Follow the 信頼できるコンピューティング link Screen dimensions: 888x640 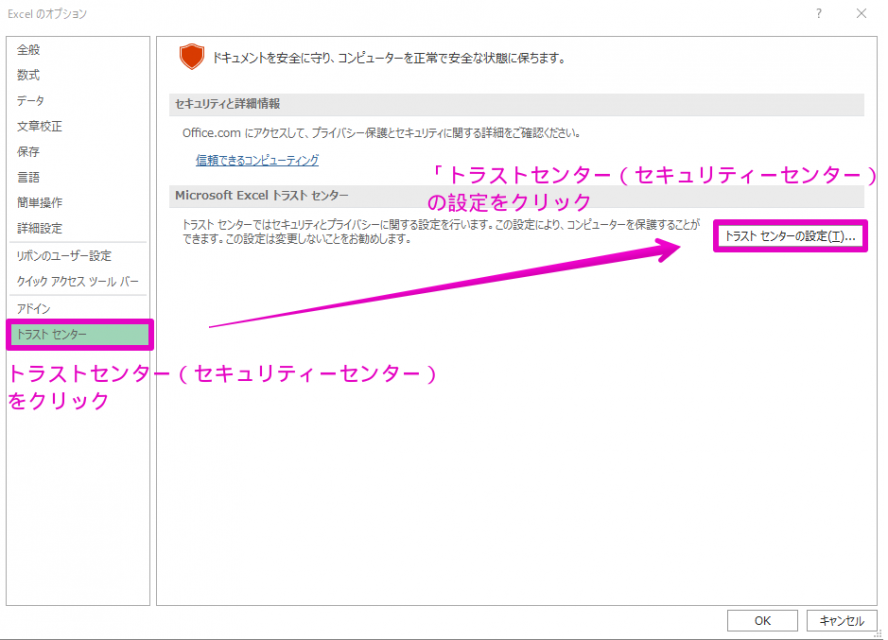coord(257,160)
